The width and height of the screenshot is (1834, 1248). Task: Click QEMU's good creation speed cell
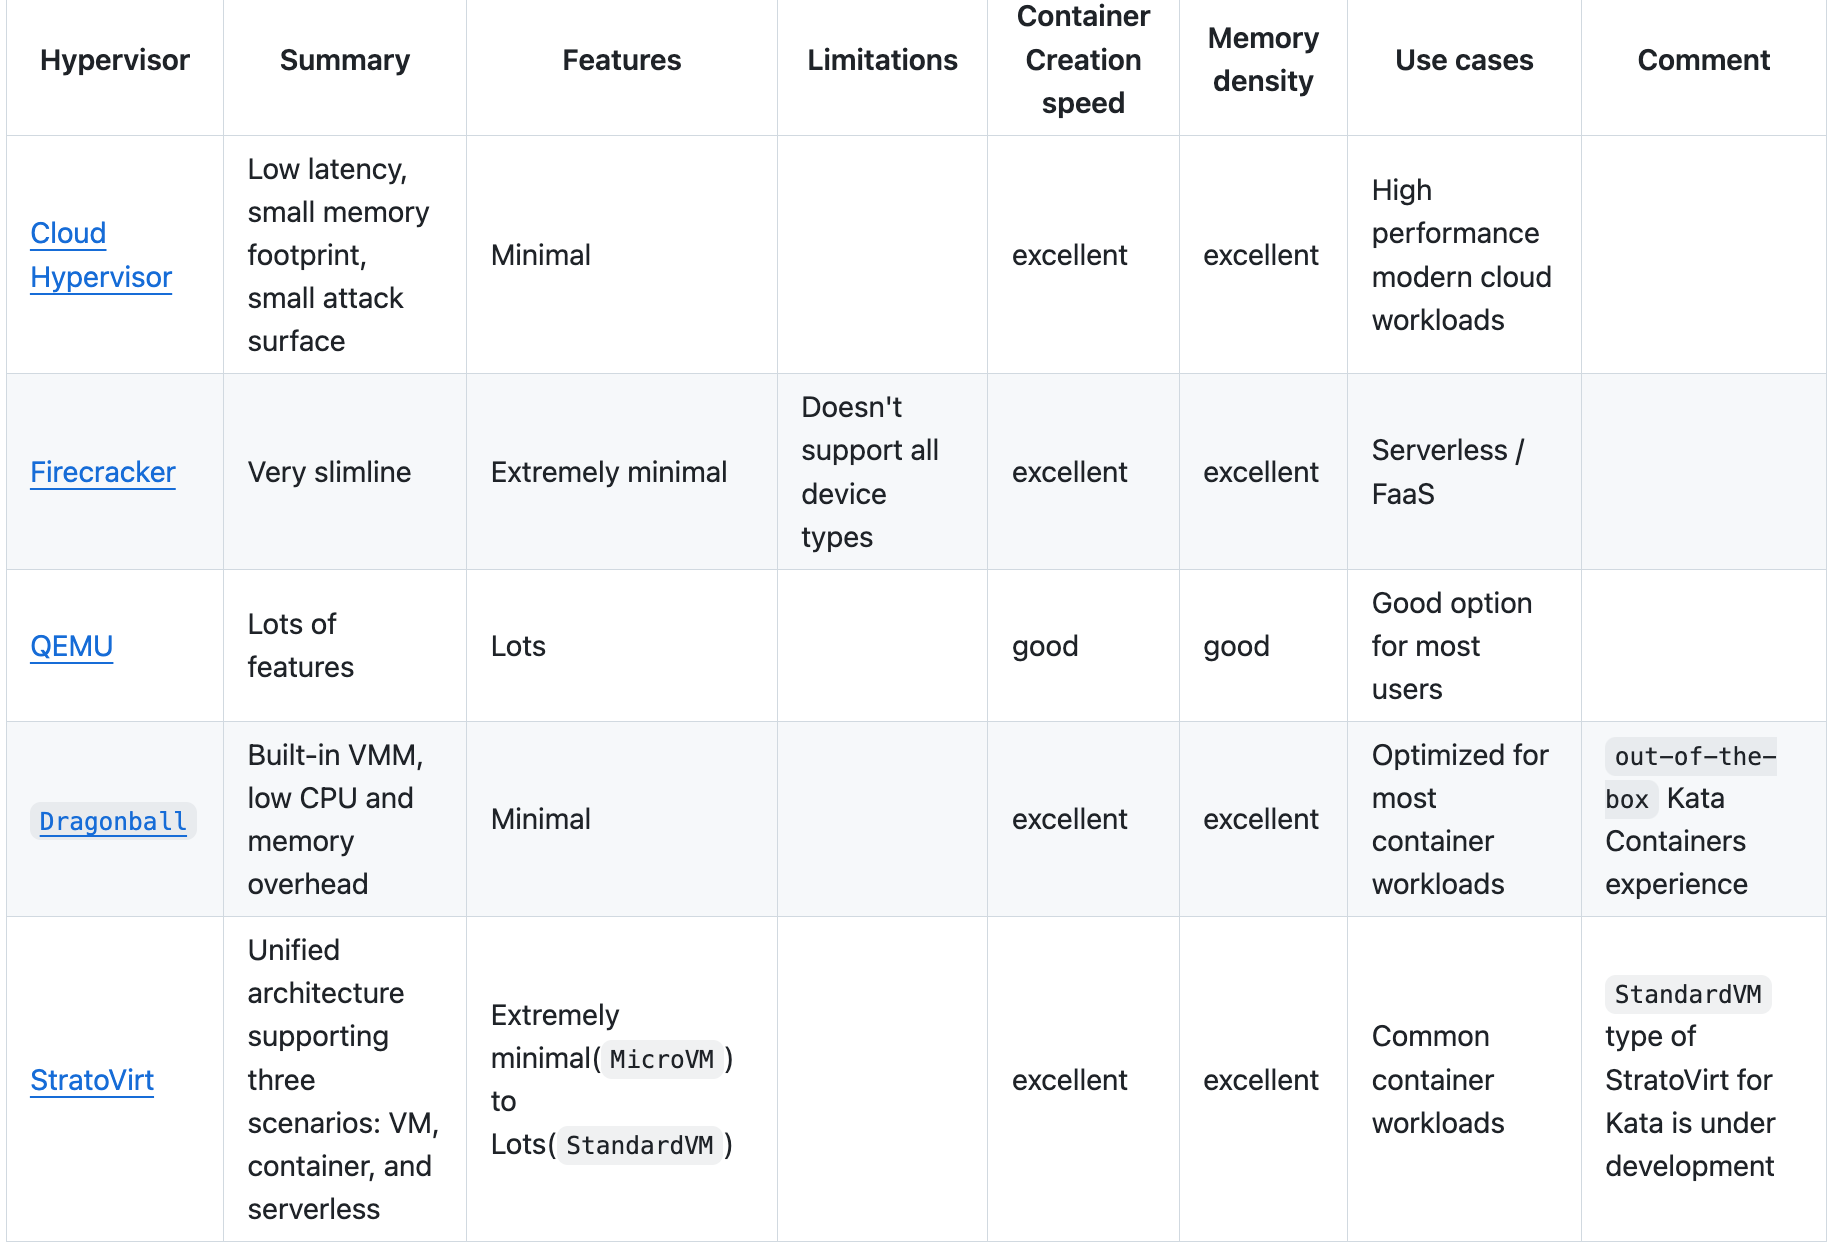coord(1045,646)
